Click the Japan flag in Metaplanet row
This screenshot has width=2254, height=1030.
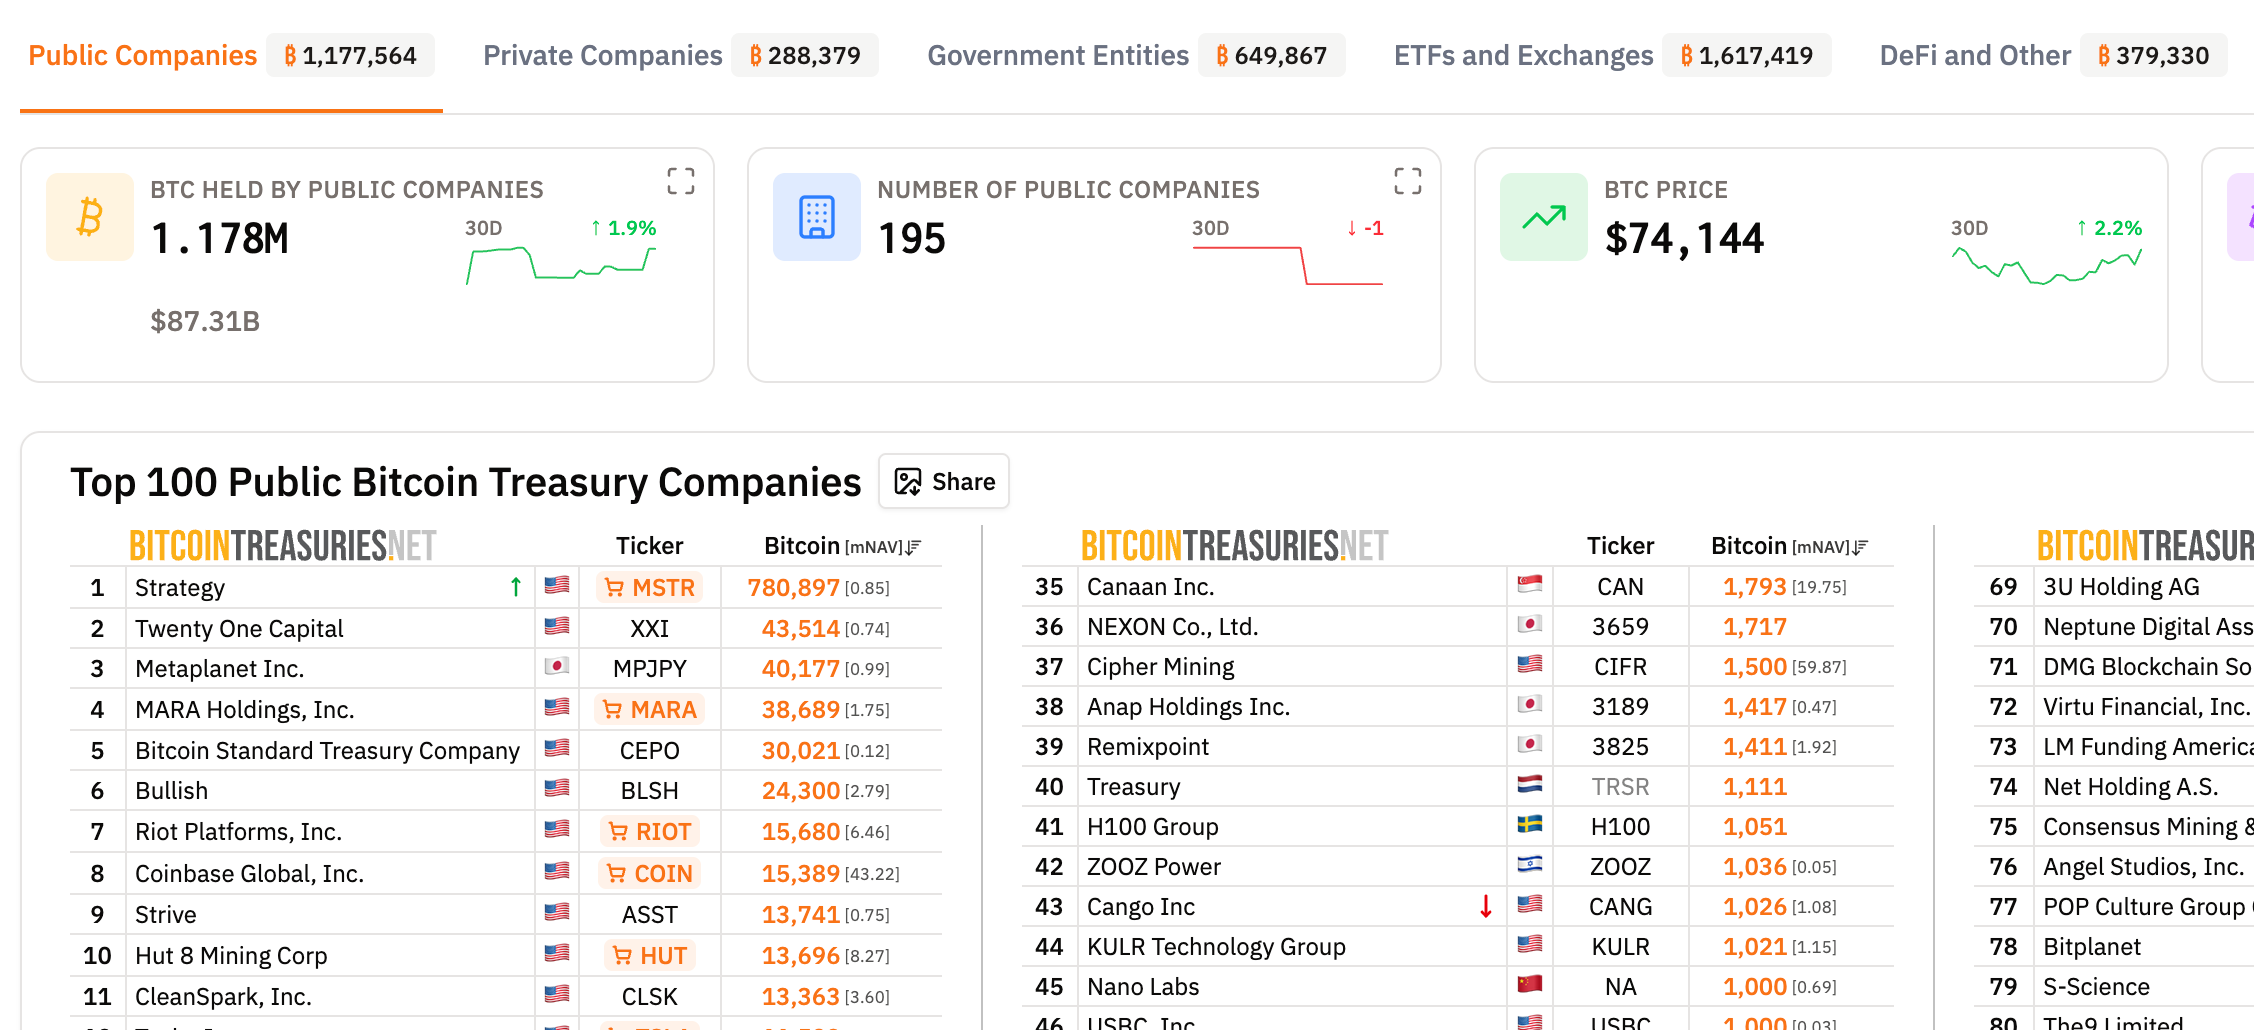coord(557,666)
